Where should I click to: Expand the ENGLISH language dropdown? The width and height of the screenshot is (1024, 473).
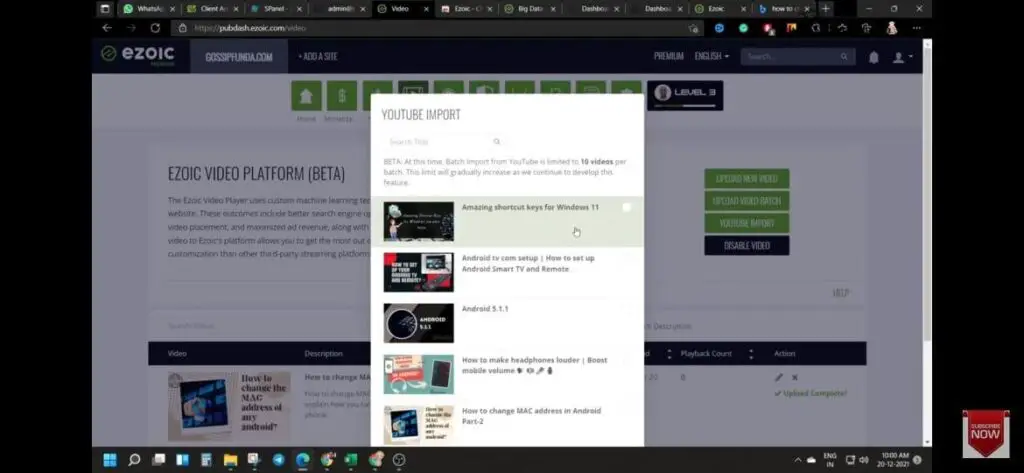point(712,57)
